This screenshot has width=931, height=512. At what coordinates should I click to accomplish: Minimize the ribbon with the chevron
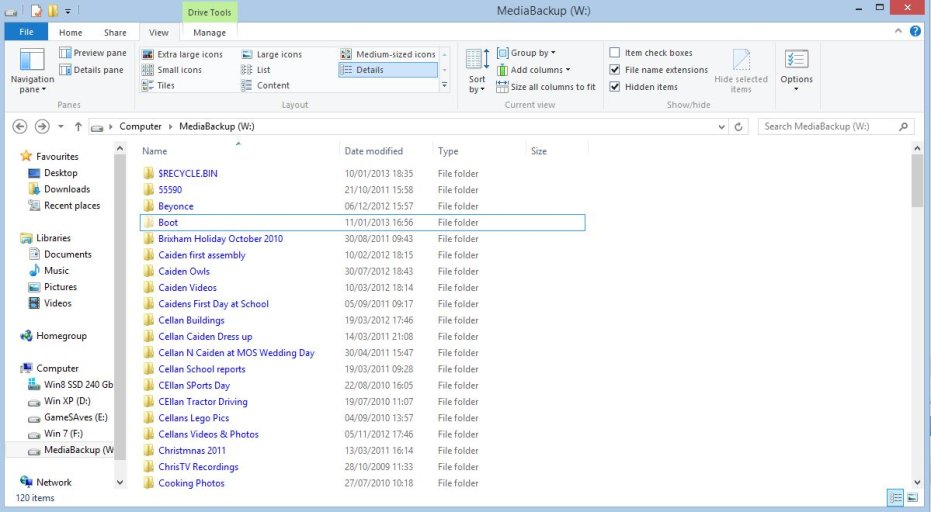(x=898, y=31)
